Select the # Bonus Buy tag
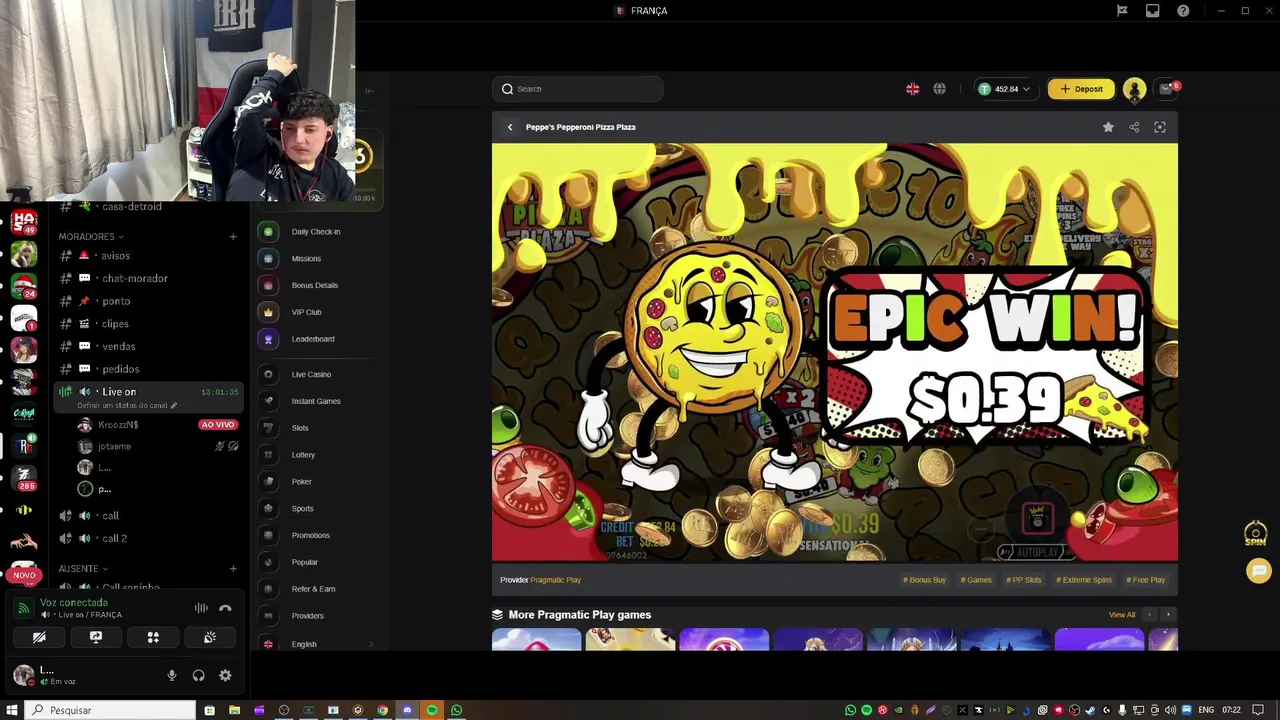This screenshot has width=1280, height=720. tap(924, 580)
